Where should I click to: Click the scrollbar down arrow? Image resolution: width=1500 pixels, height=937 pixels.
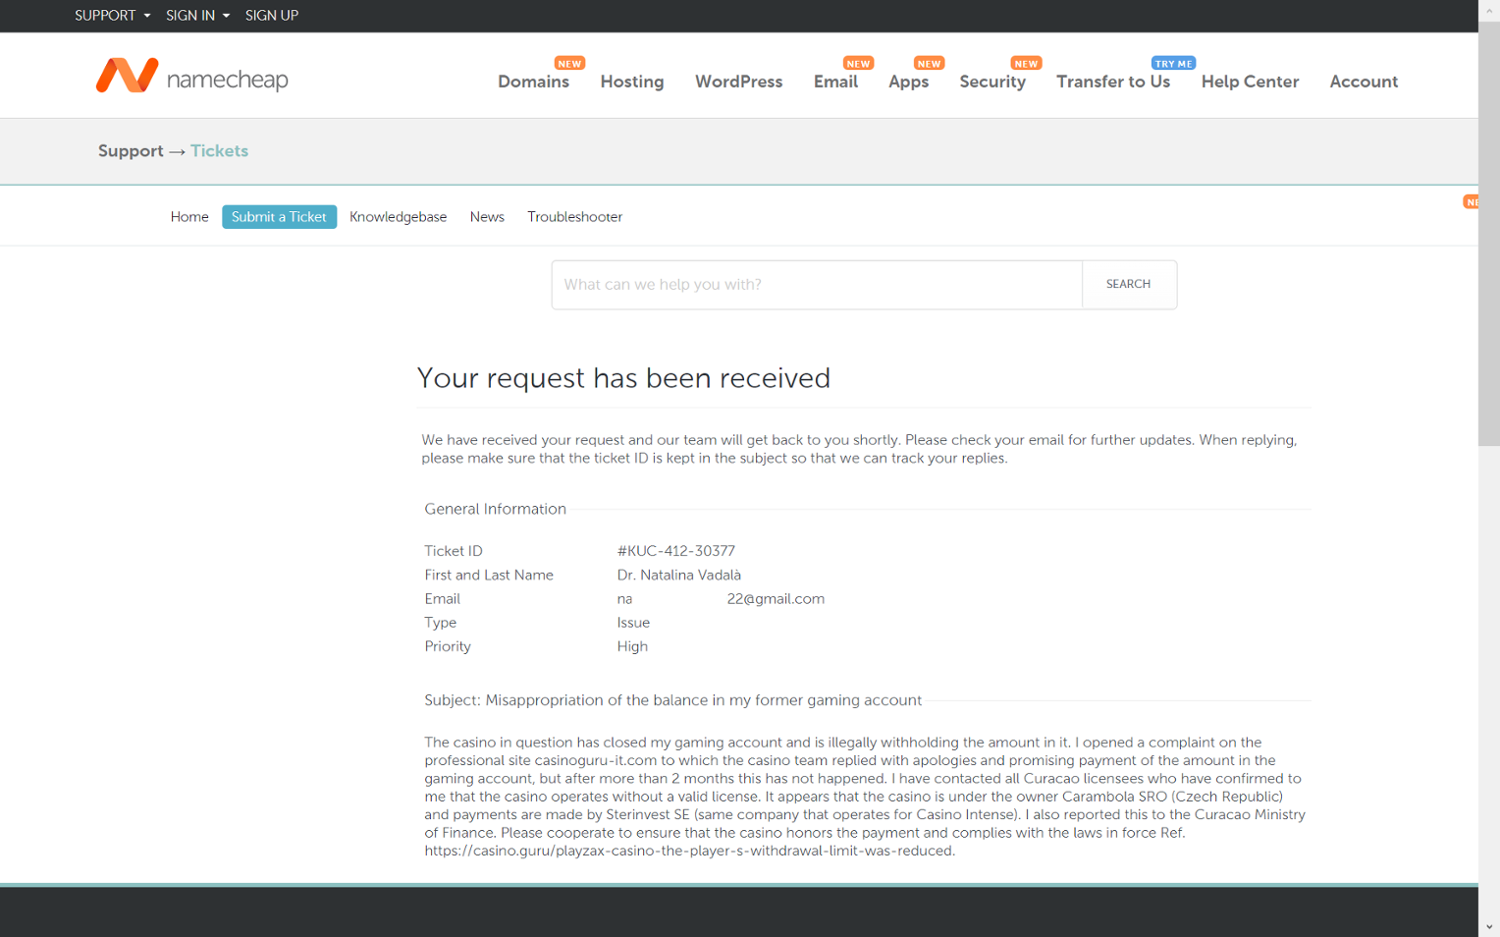[x=1489, y=927]
